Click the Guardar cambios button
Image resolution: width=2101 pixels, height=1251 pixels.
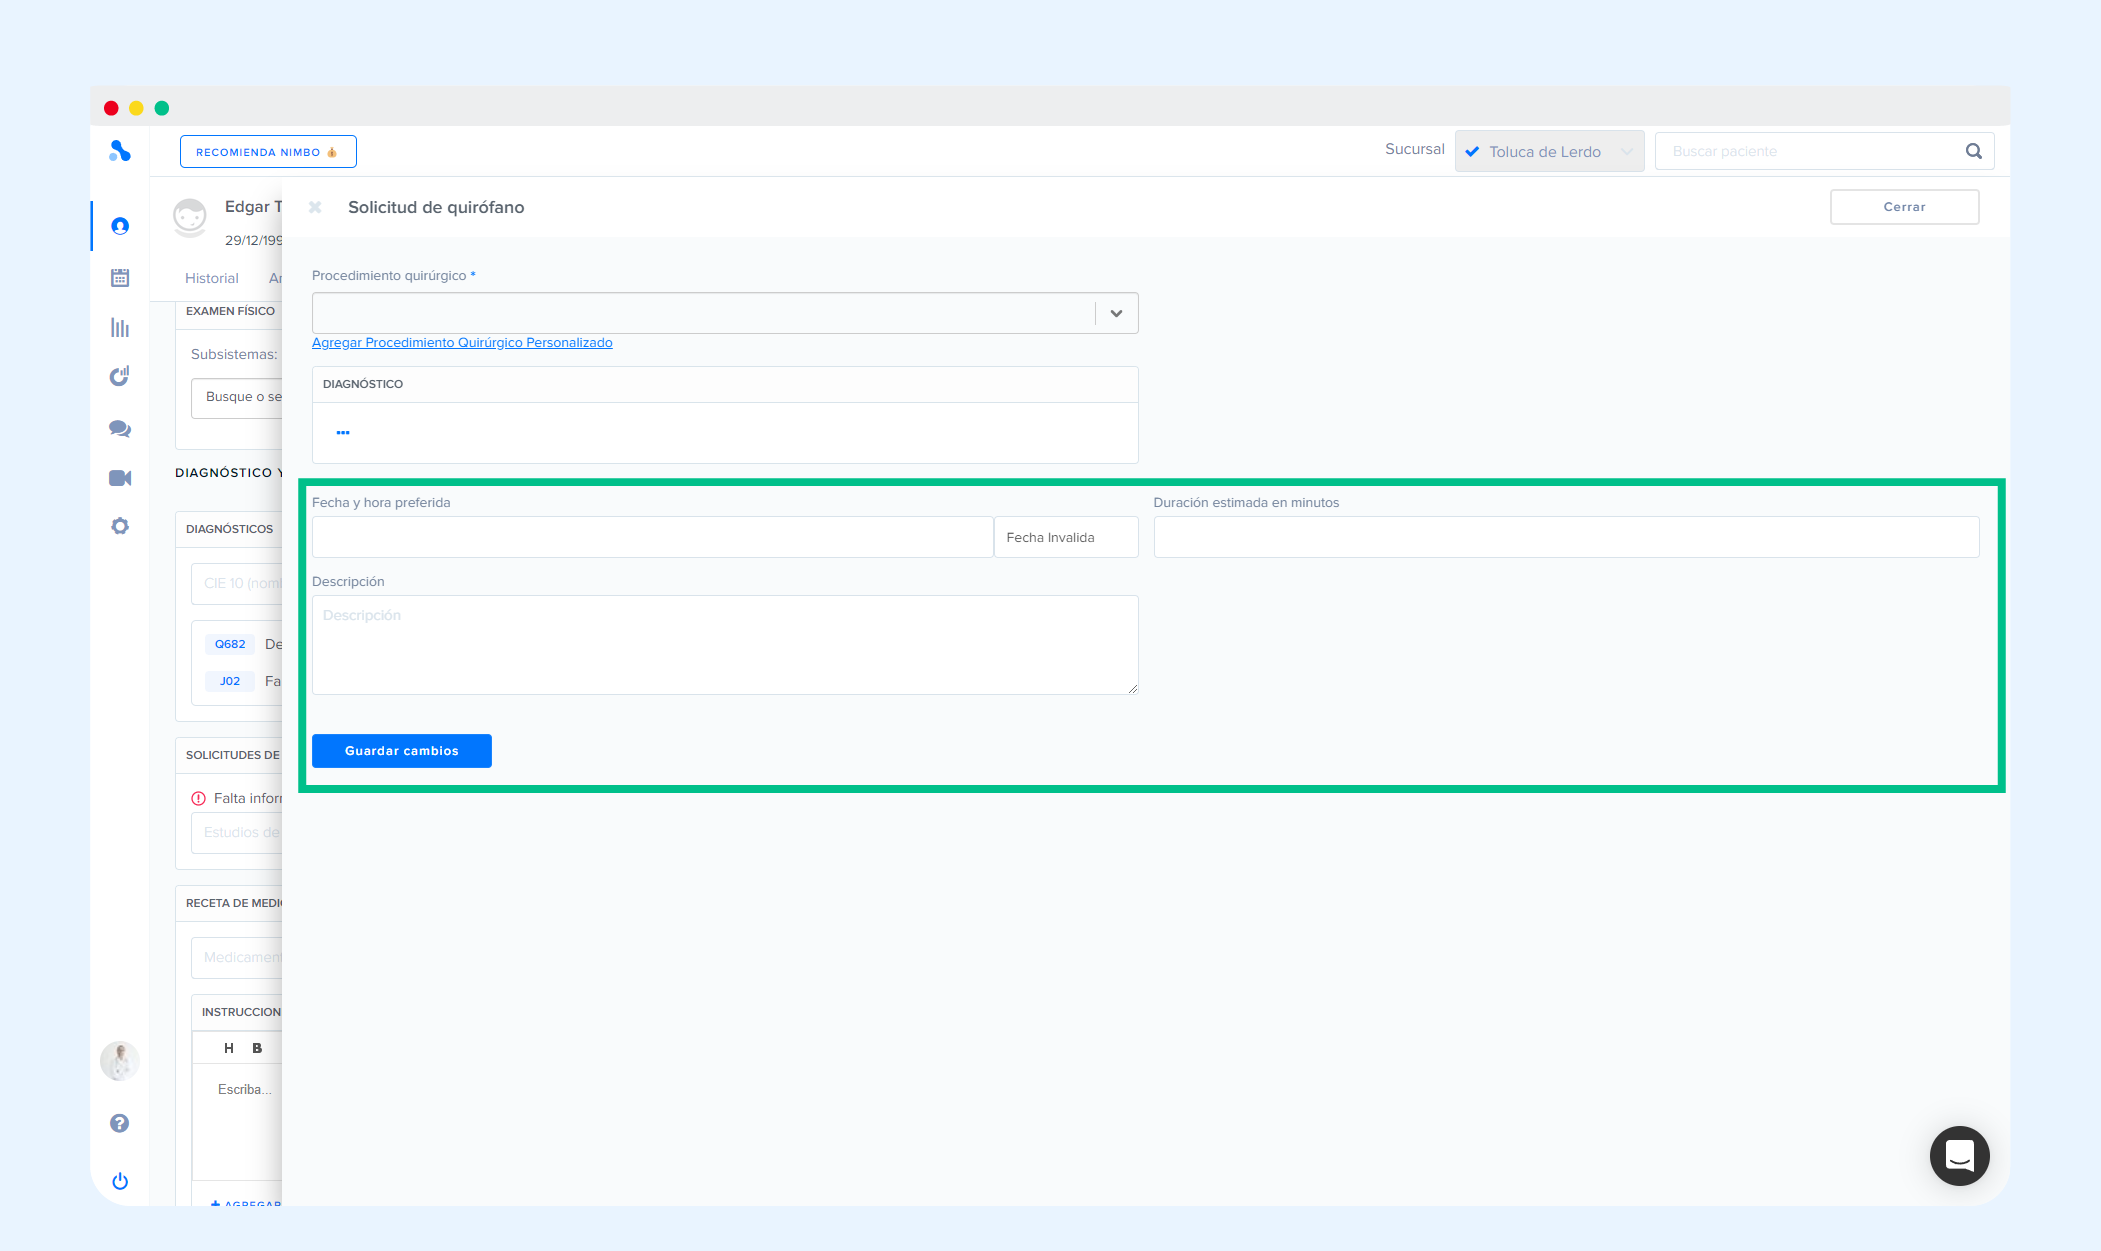[x=401, y=751]
